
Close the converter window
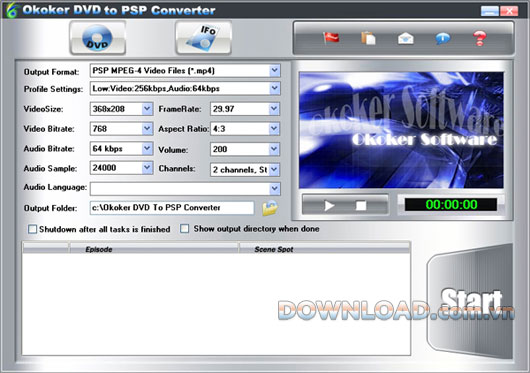(509, 11)
